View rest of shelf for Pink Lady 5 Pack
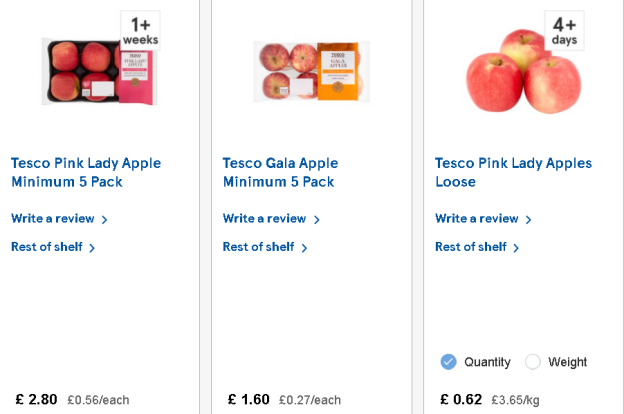The width and height of the screenshot is (624, 414). click(x=53, y=247)
